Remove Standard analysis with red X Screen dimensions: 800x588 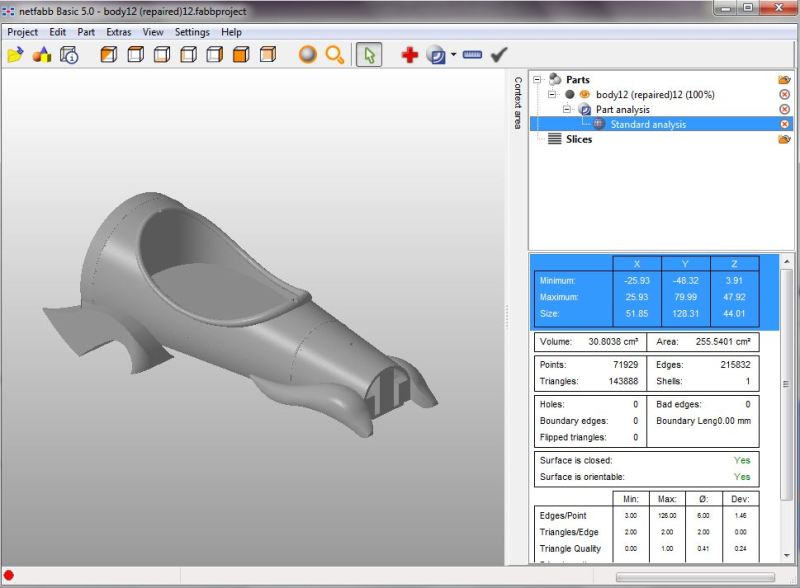[785, 124]
